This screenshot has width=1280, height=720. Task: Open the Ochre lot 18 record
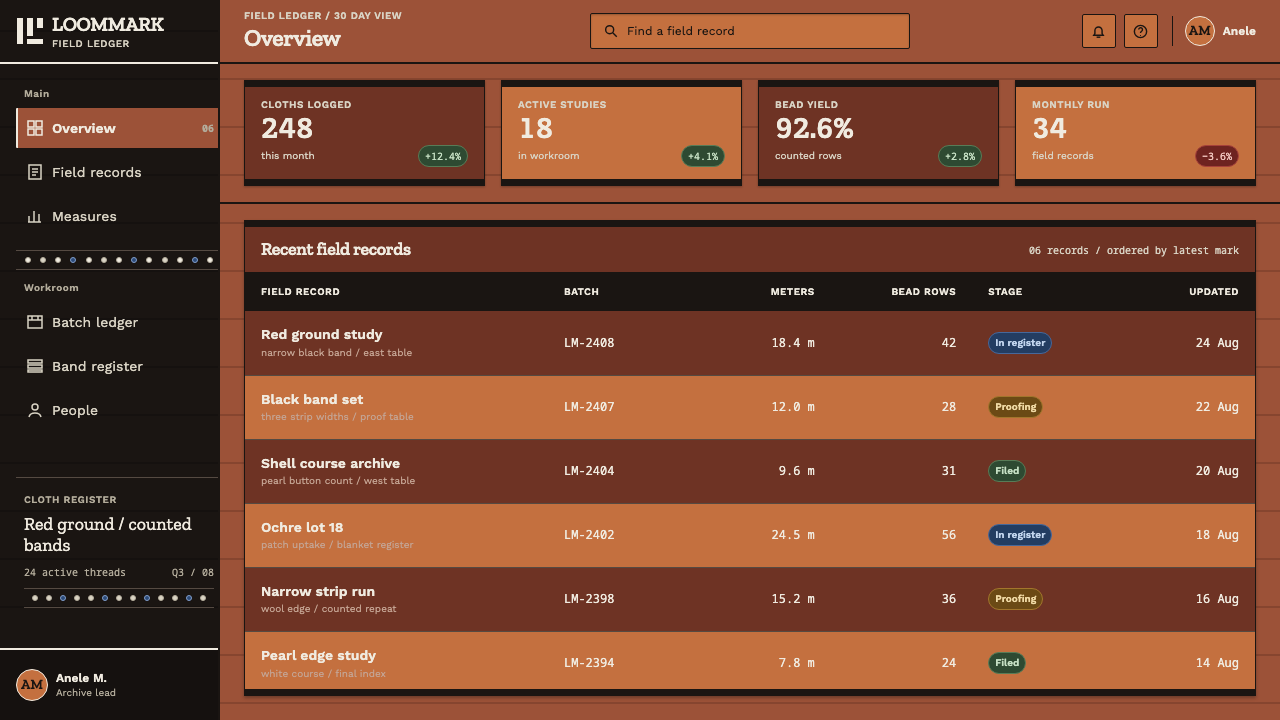tap(749, 535)
